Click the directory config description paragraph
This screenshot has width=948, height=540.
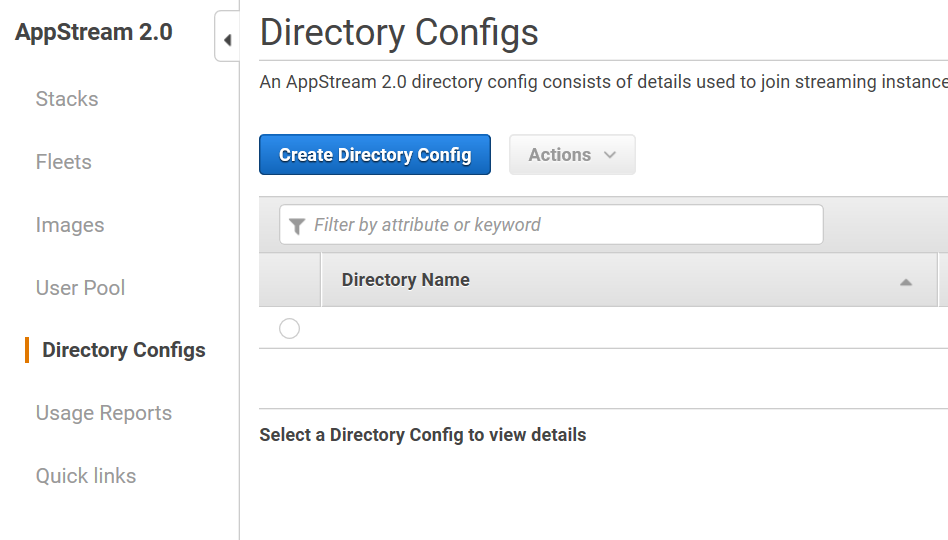click(x=600, y=82)
